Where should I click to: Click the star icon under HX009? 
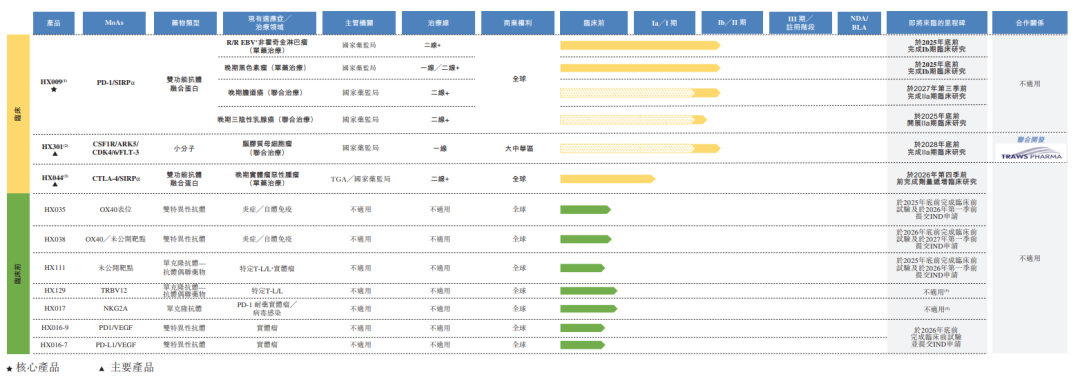(x=54, y=90)
